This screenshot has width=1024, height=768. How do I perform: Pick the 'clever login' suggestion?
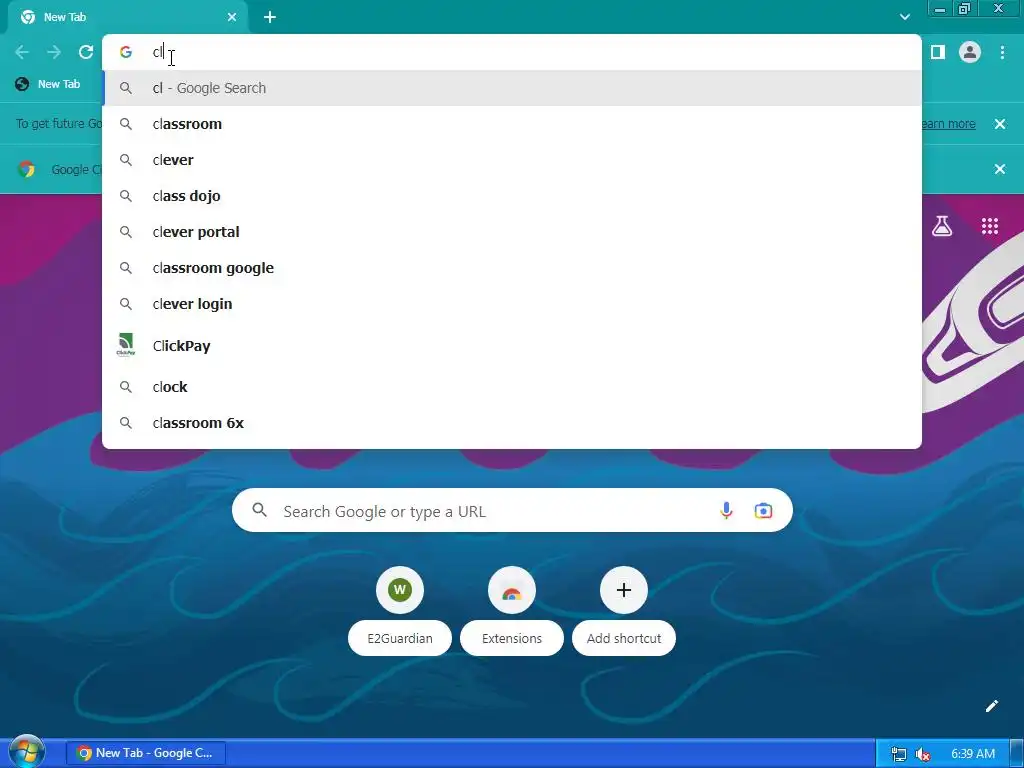point(512,304)
